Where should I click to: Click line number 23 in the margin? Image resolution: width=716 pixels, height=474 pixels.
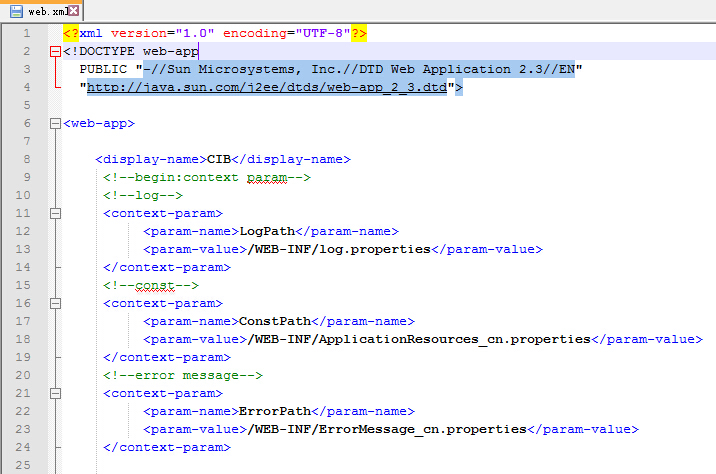tap(23, 429)
